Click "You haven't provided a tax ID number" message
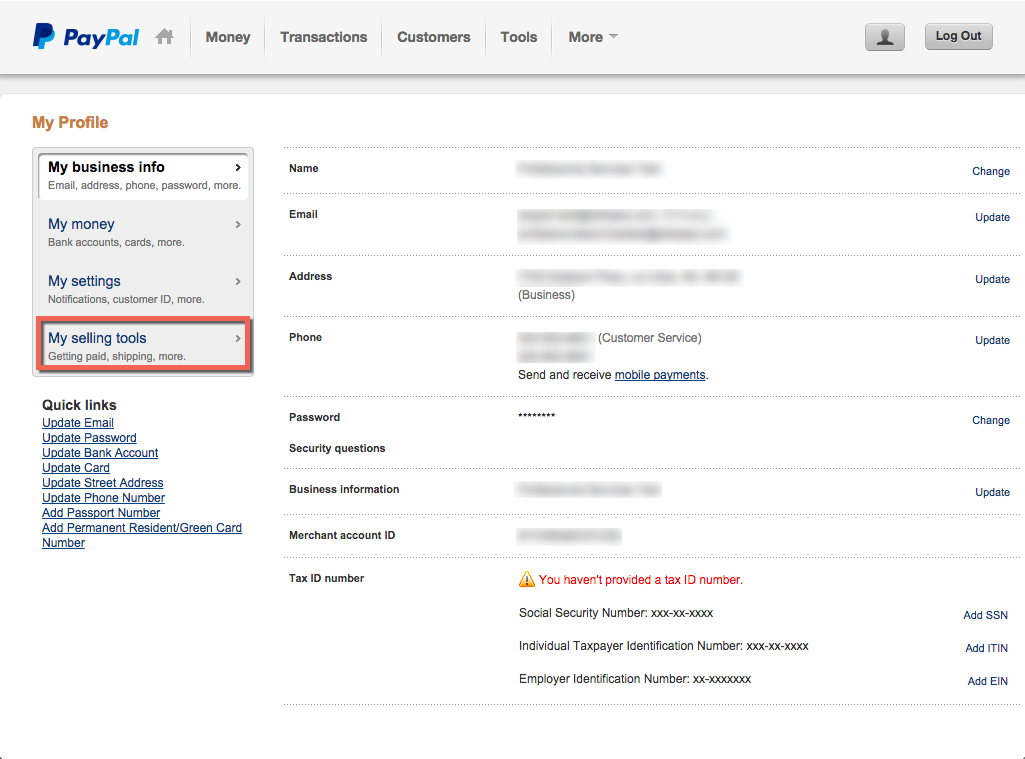This screenshot has height=759, width=1025. 641,580
